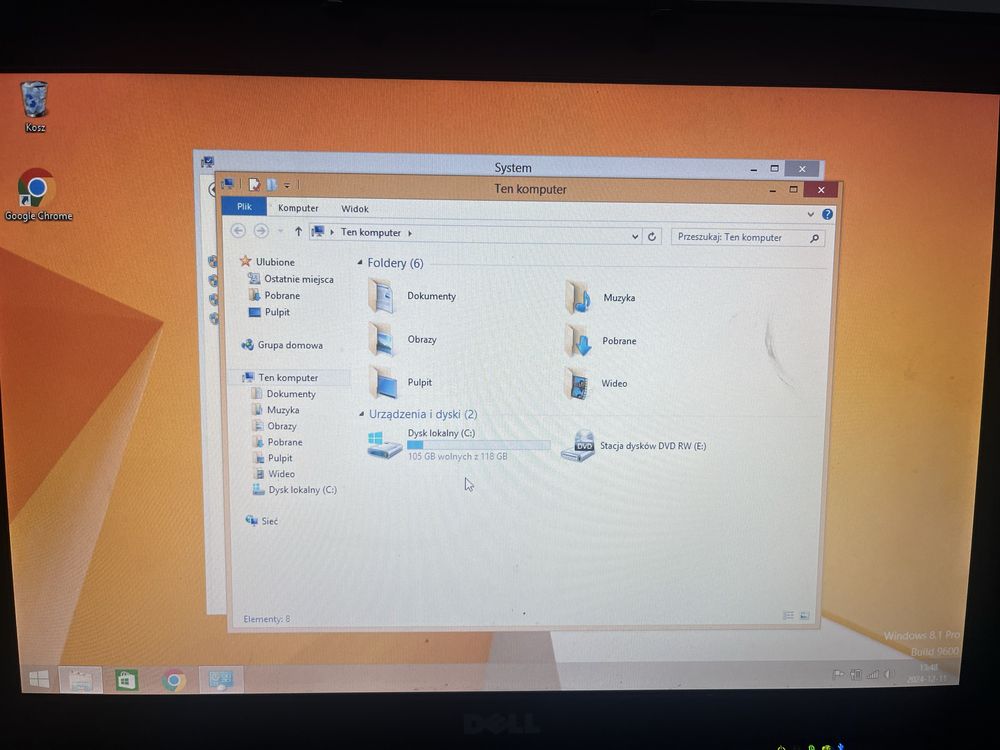Image resolution: width=1000 pixels, height=750 pixels.
Task: Collapse the Urządzenia i dyski (2) group
Action: (362, 414)
